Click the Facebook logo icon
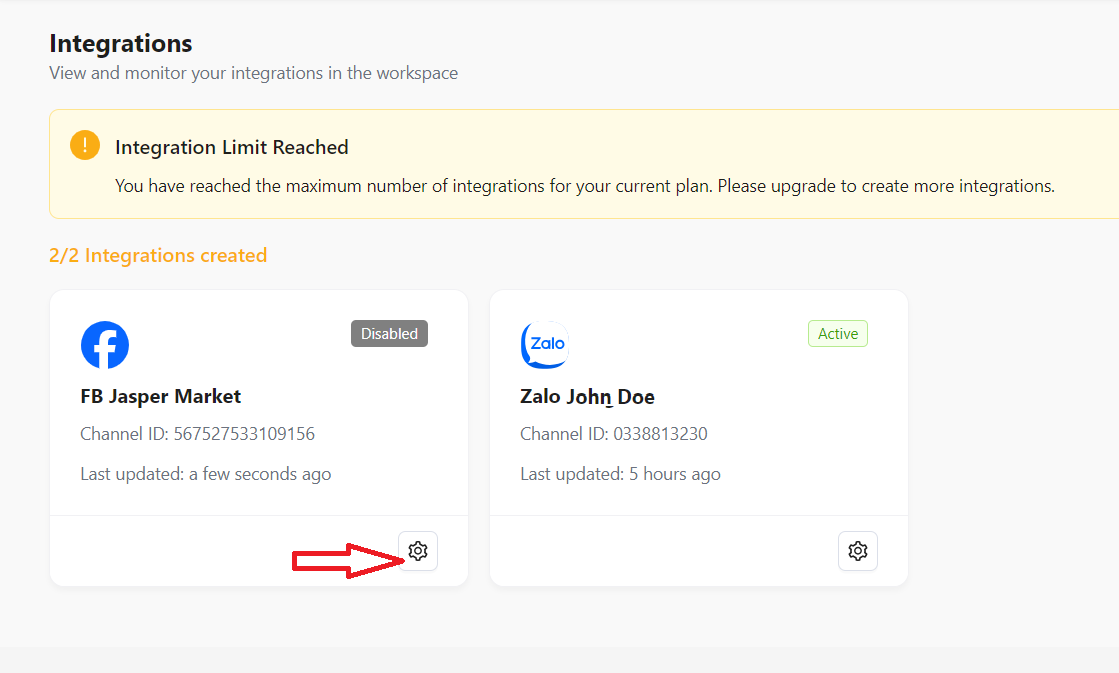This screenshot has width=1119, height=673. point(105,345)
